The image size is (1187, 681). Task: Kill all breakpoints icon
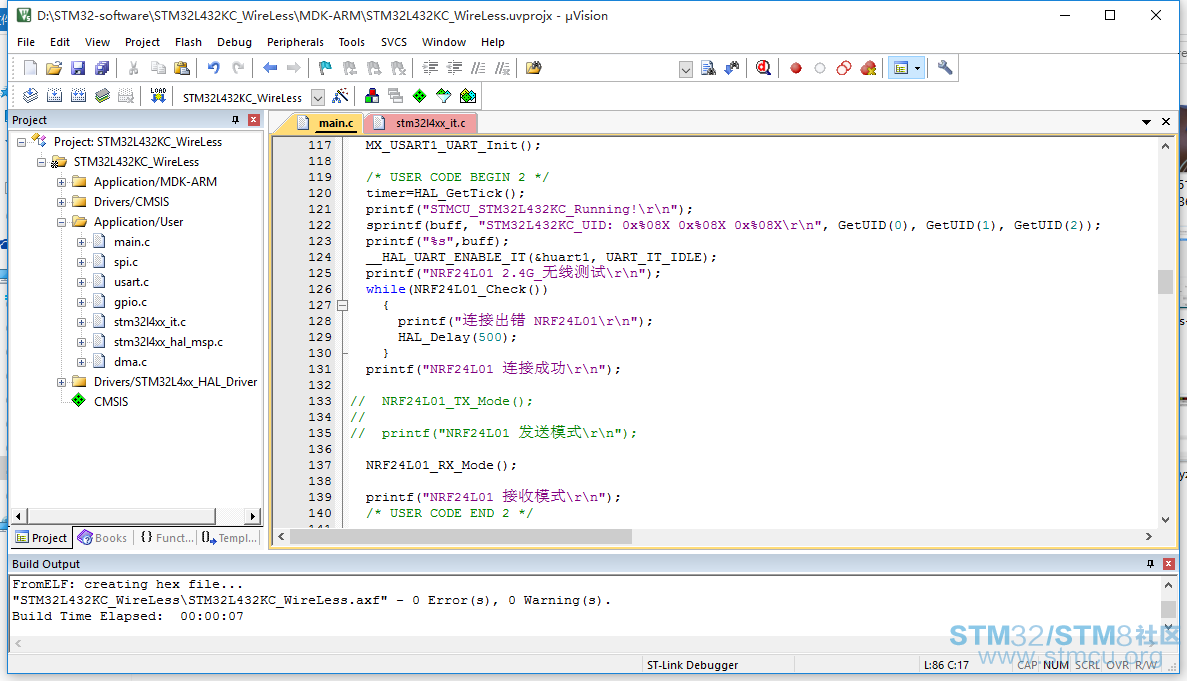[x=868, y=68]
